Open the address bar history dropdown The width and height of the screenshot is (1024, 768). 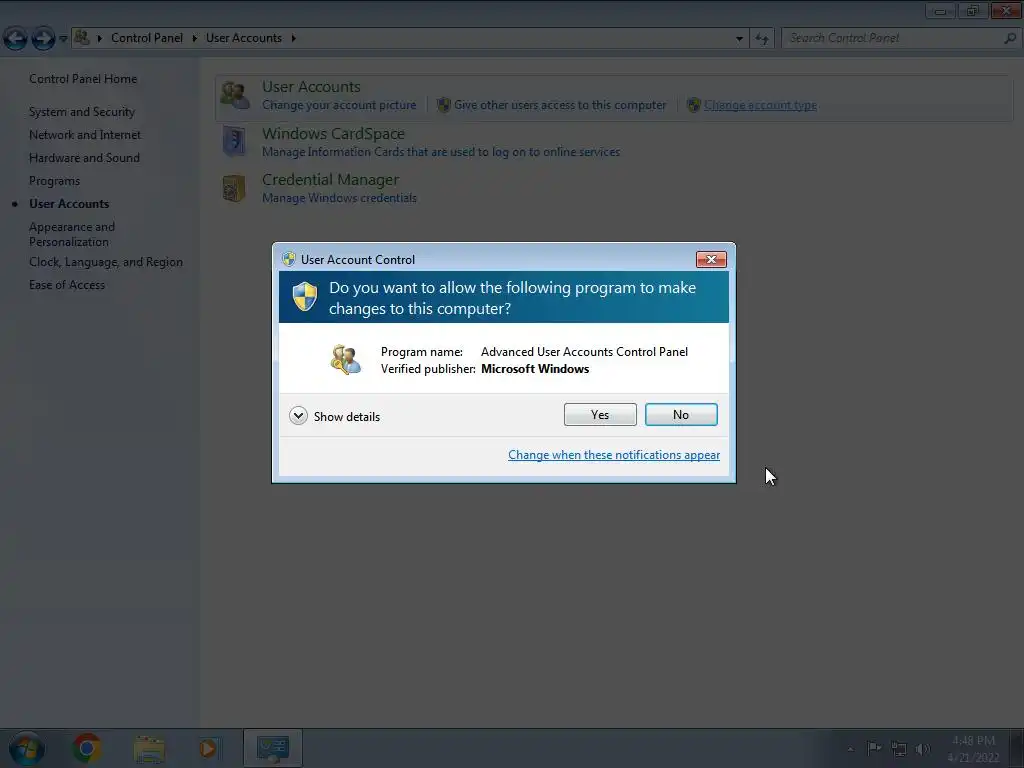click(x=739, y=39)
